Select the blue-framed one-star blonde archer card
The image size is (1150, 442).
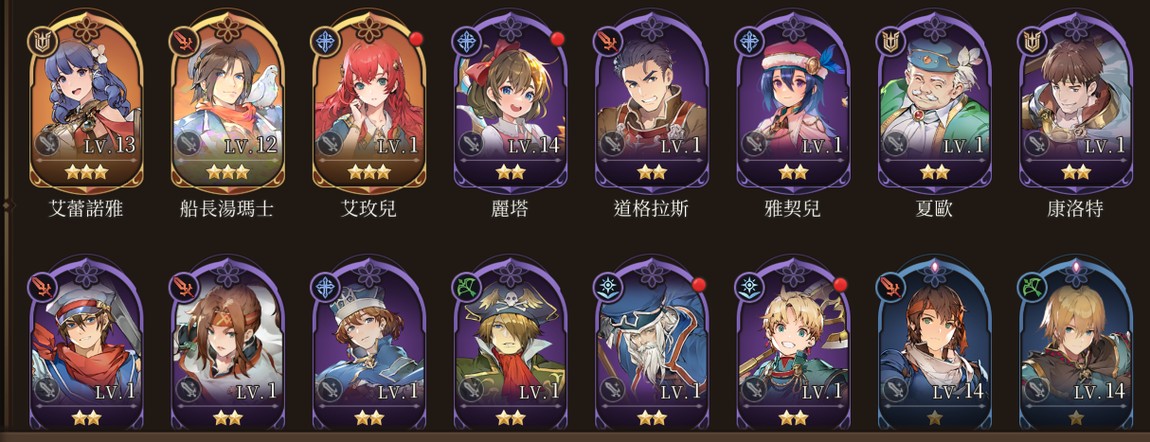coord(1076,343)
